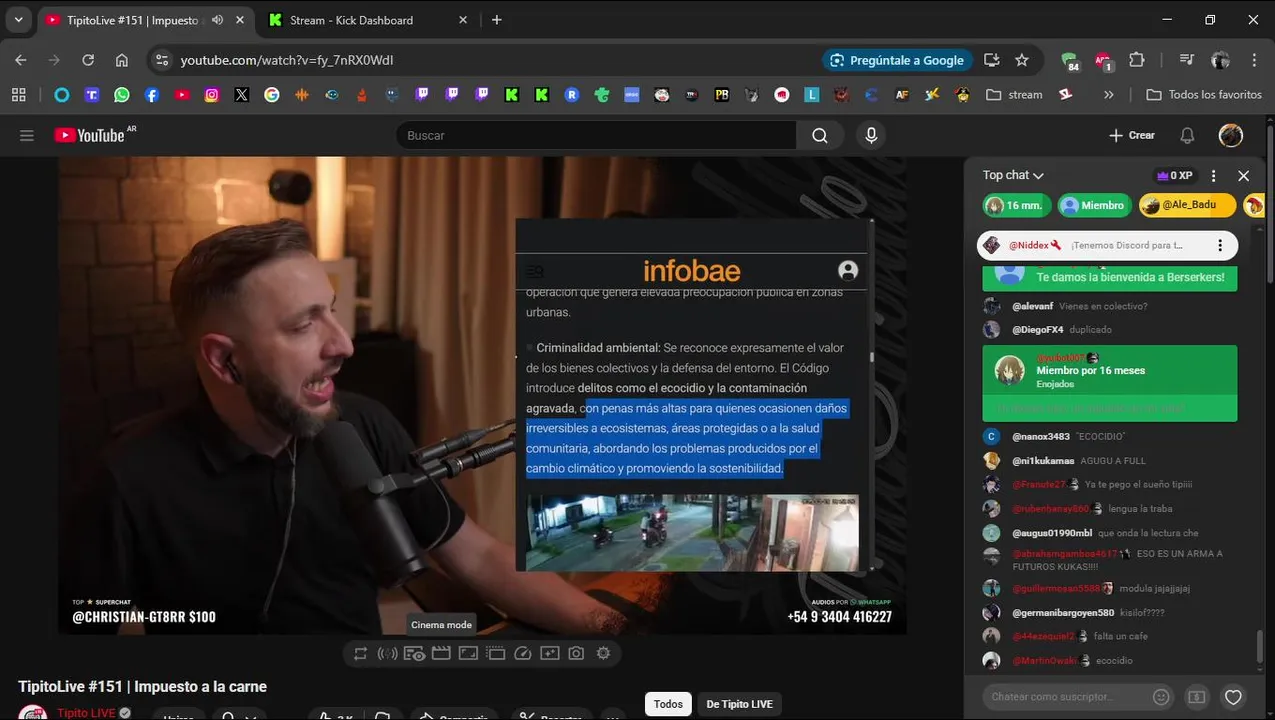Open Google bookmark in bookmarks bar
The image size is (1275, 720).
272,95
